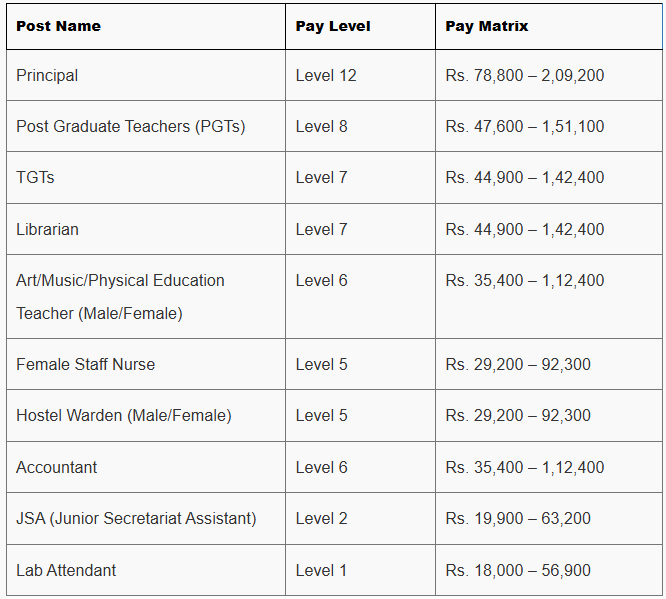Screen dimensions: 666x599
Task: Select the TGTs post name cell
Action: tap(35, 177)
